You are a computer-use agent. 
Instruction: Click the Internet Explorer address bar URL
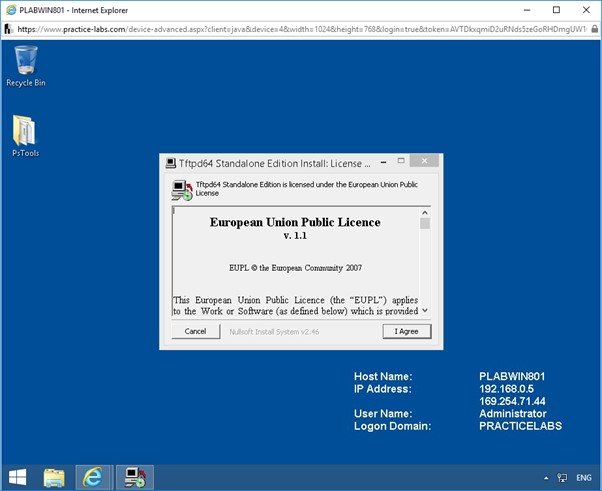click(302, 29)
